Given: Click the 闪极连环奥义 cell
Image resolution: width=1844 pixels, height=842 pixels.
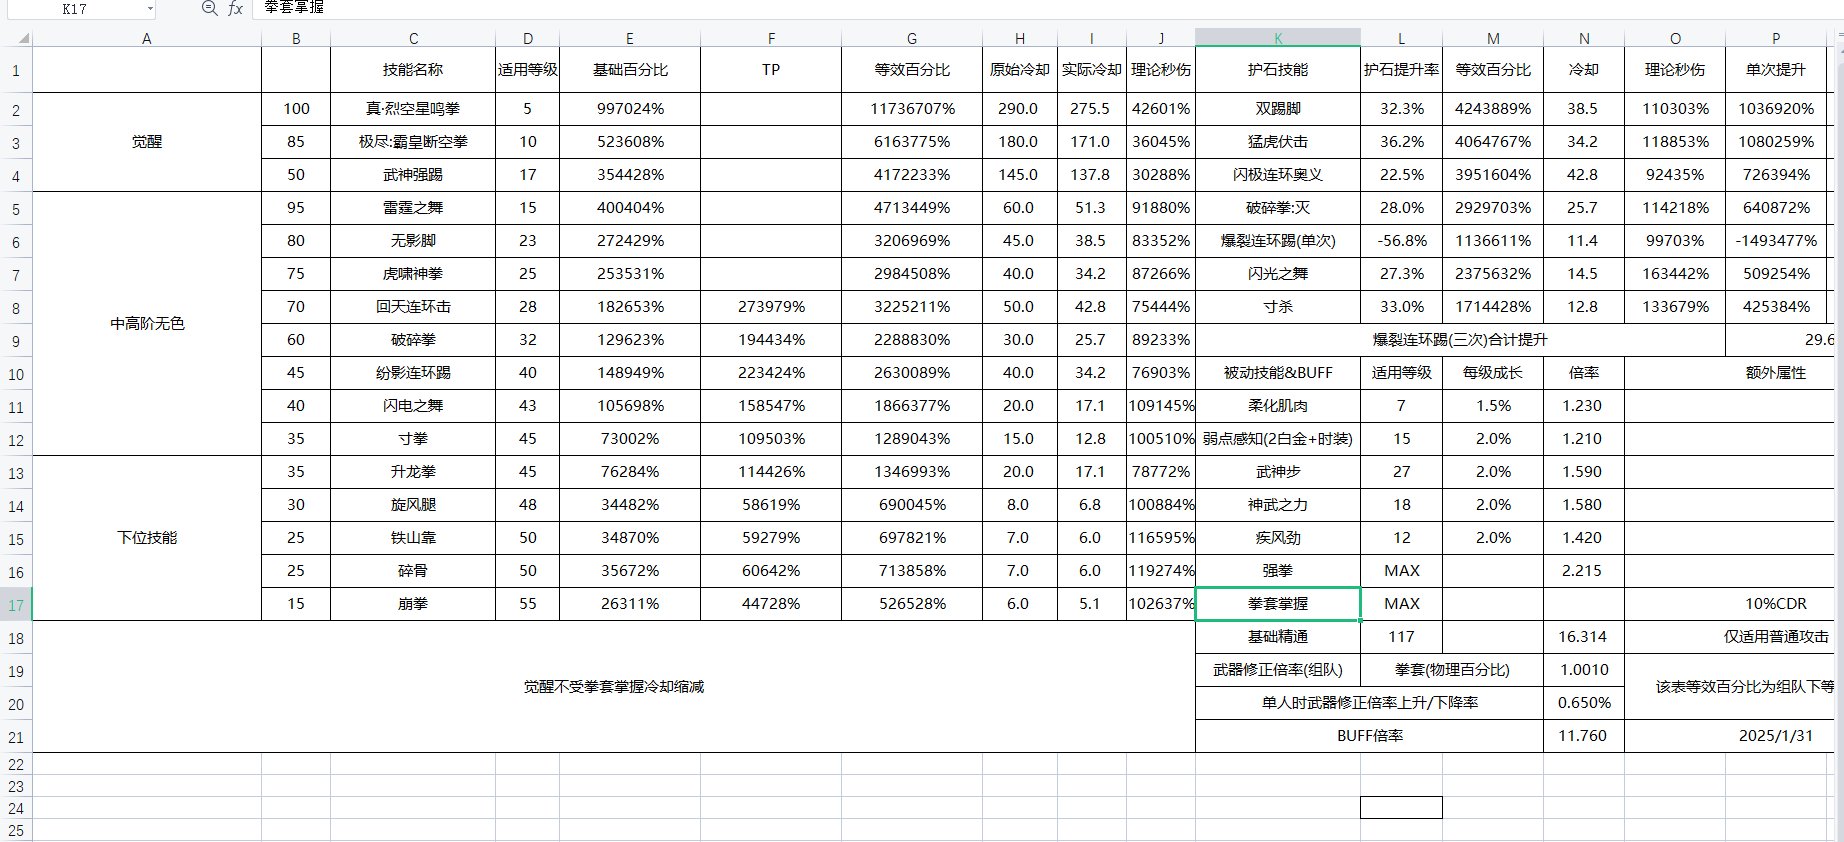Looking at the screenshot, I should [x=1278, y=175].
